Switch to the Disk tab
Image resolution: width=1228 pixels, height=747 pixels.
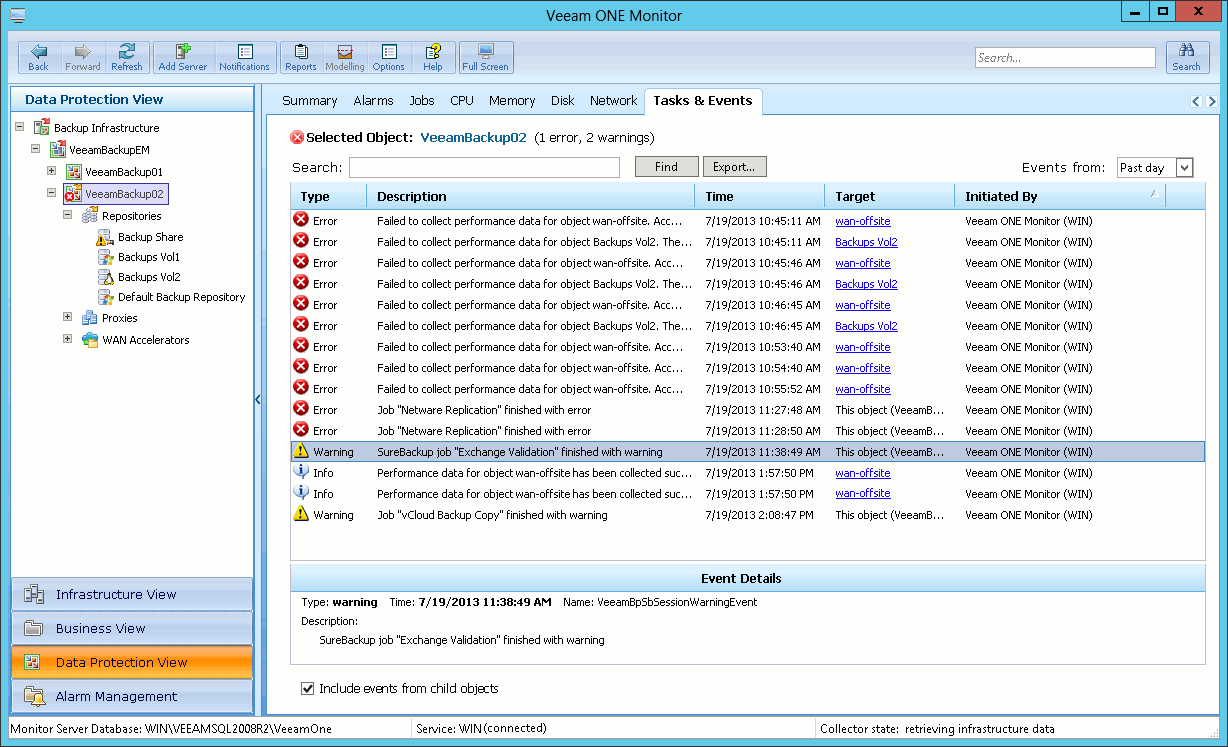(563, 101)
